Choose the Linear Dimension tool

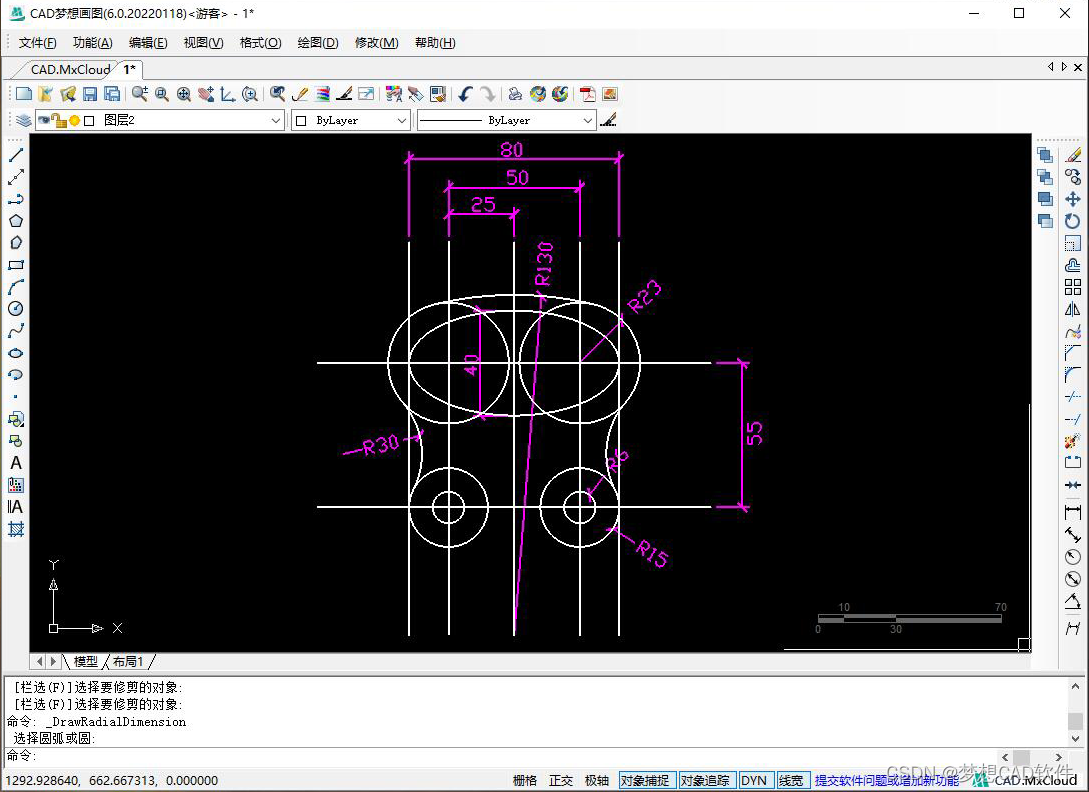point(1073,513)
